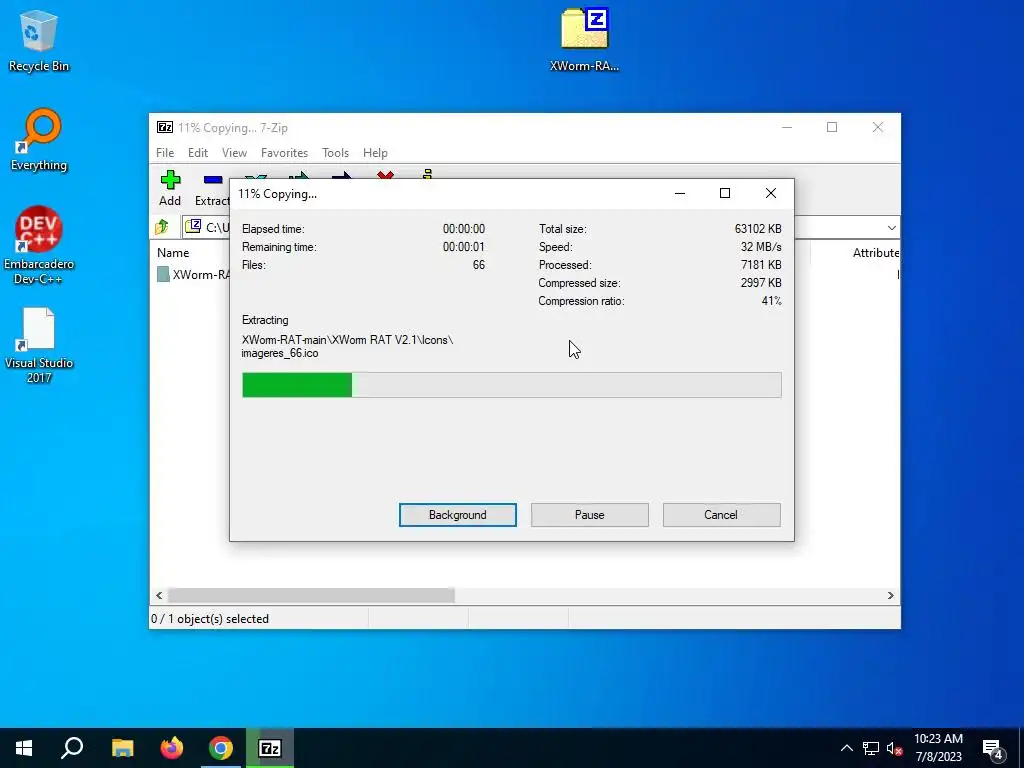The image size is (1024, 768).
Task: Cancel the copying operation
Action: 721,515
